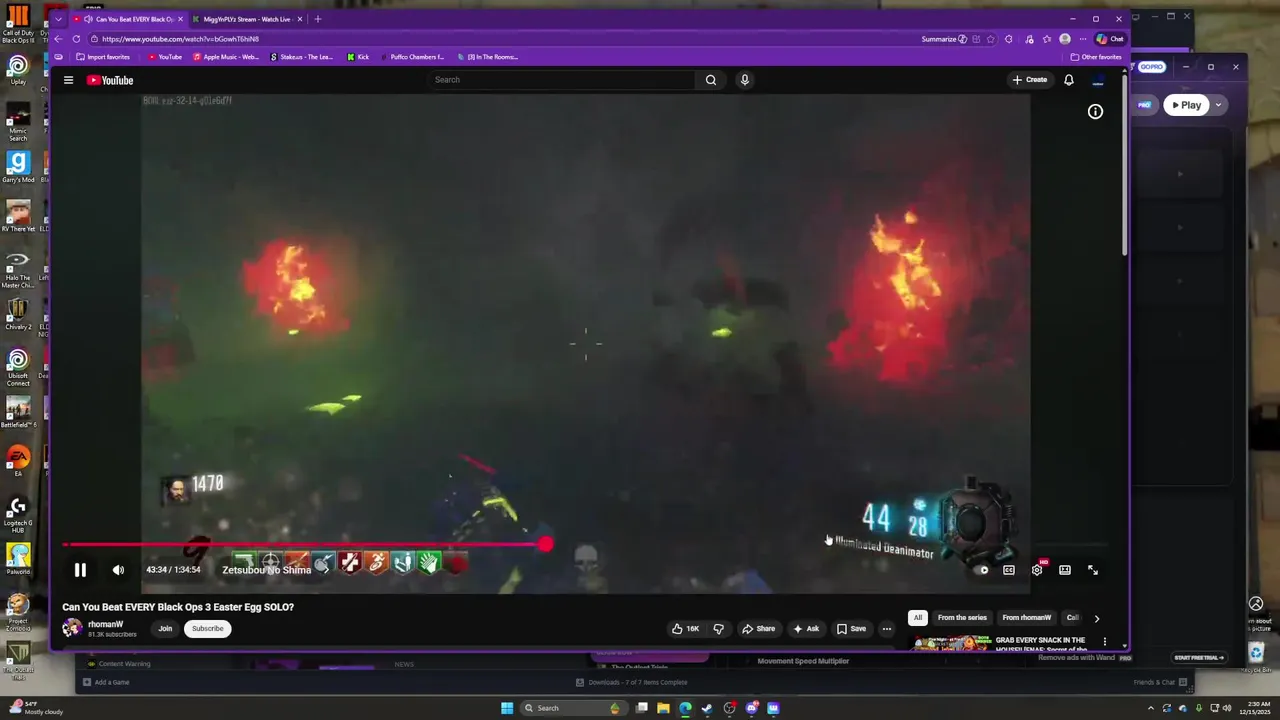Screen dimensions: 1280x720
Task: Share the video
Action: [x=758, y=629]
